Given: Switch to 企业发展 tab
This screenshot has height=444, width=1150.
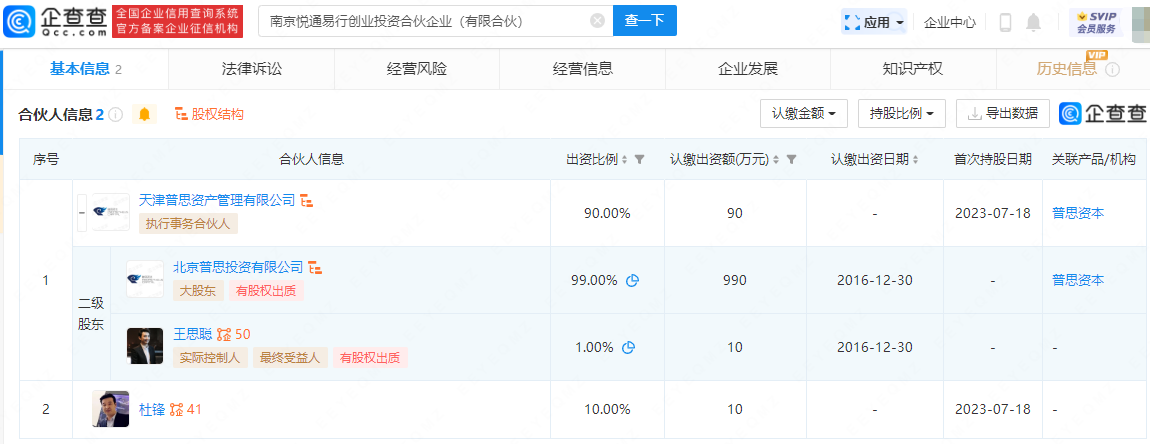Looking at the screenshot, I should point(747,70).
